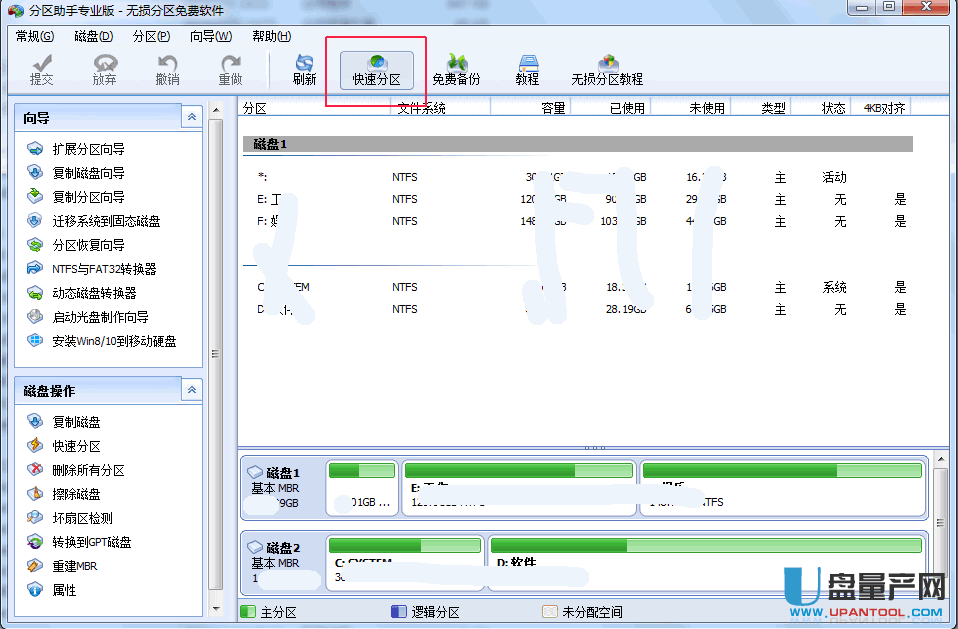Click the left panel scrollbar down arrow
Image resolution: width=958 pixels, height=629 pixels.
click(x=216, y=608)
